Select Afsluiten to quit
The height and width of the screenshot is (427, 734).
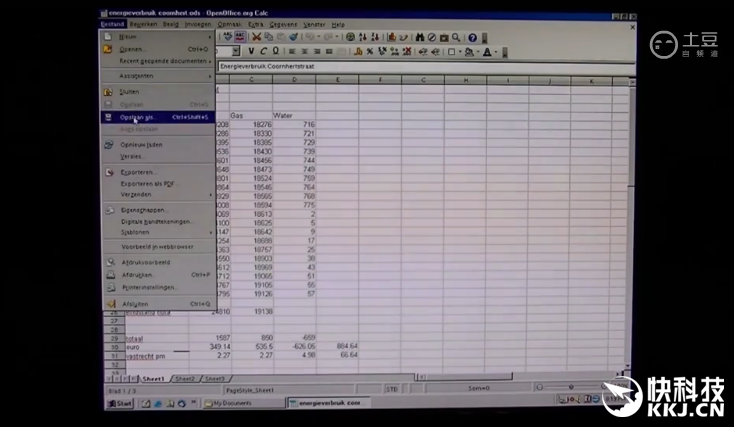[x=158, y=304]
